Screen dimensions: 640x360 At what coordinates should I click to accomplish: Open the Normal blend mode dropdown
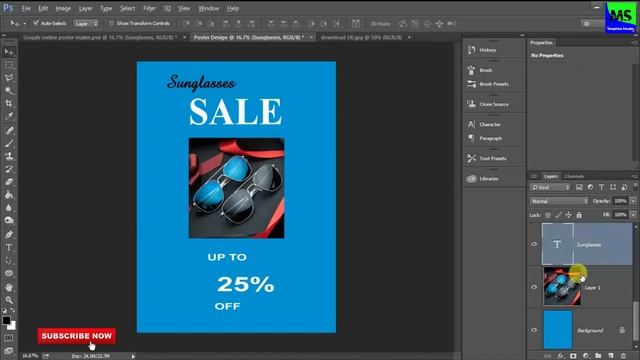(x=559, y=201)
